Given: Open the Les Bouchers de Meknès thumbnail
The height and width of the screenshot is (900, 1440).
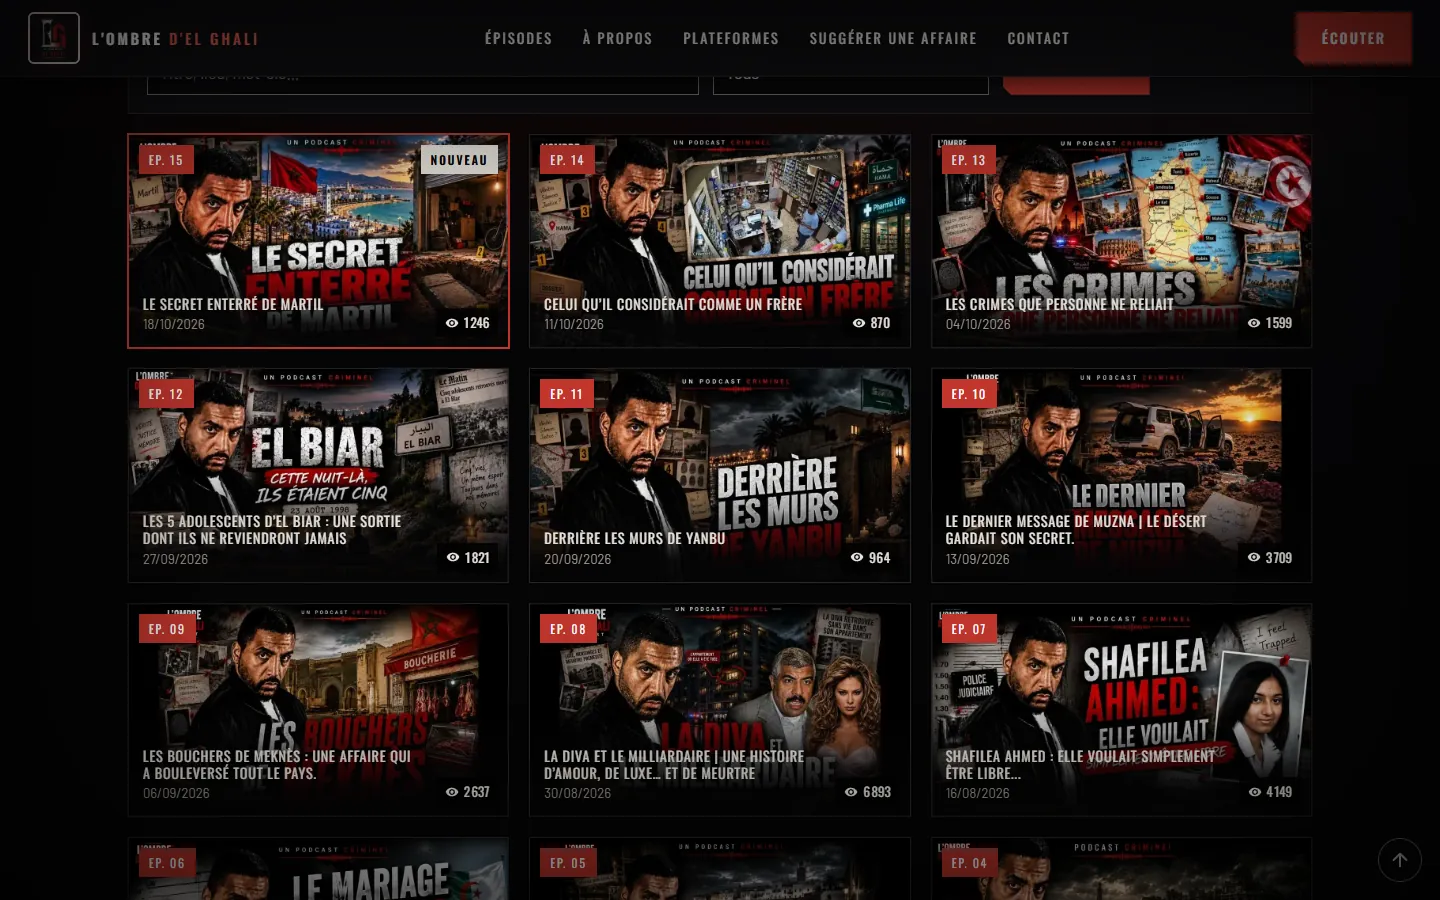Looking at the screenshot, I should (x=318, y=710).
